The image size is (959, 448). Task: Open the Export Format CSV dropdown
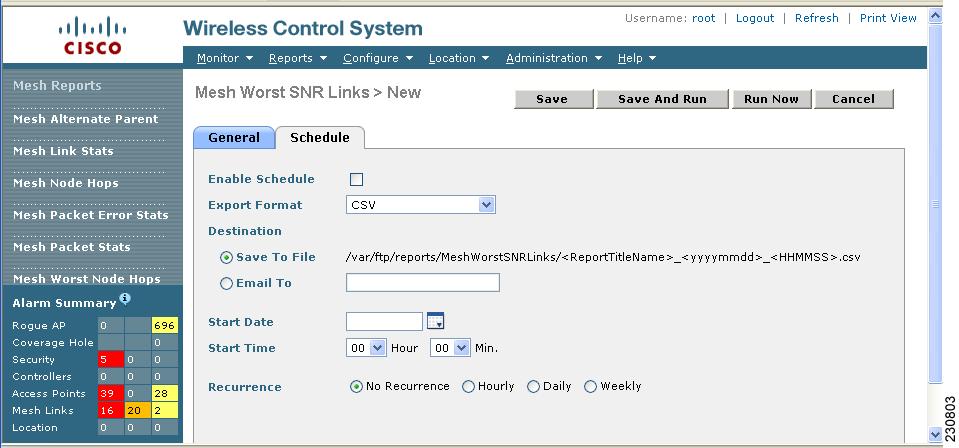click(421, 204)
